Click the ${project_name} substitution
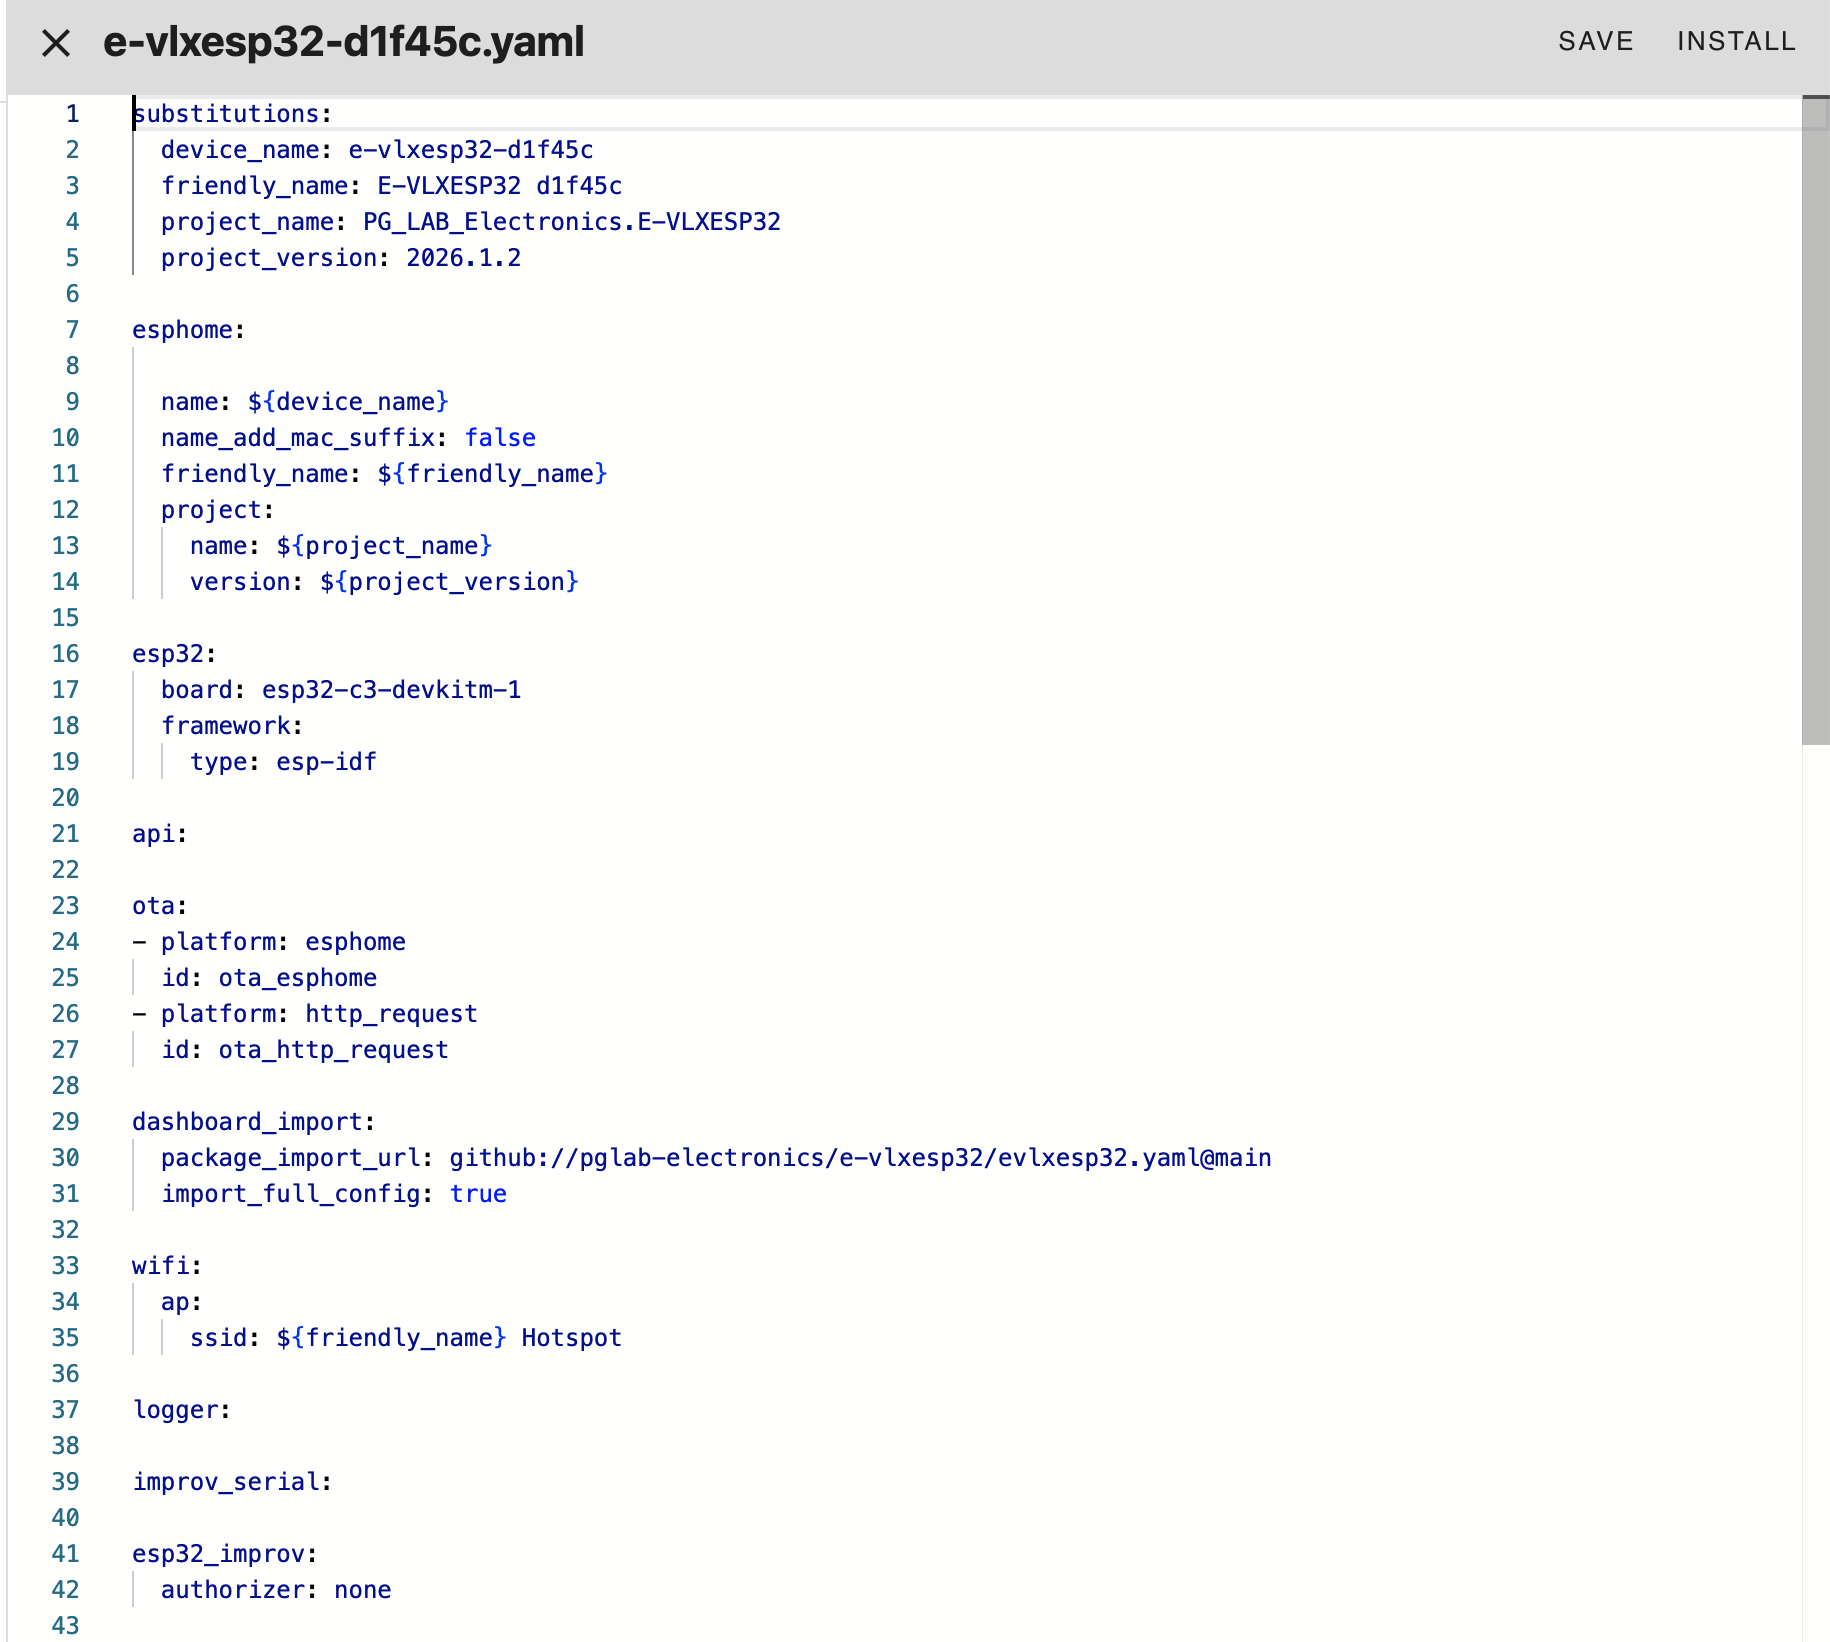1830x1642 pixels. [x=384, y=546]
